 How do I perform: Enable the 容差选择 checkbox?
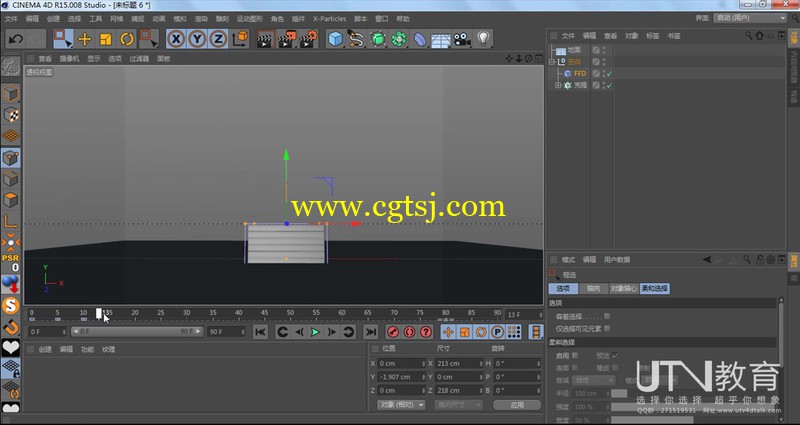coord(607,316)
